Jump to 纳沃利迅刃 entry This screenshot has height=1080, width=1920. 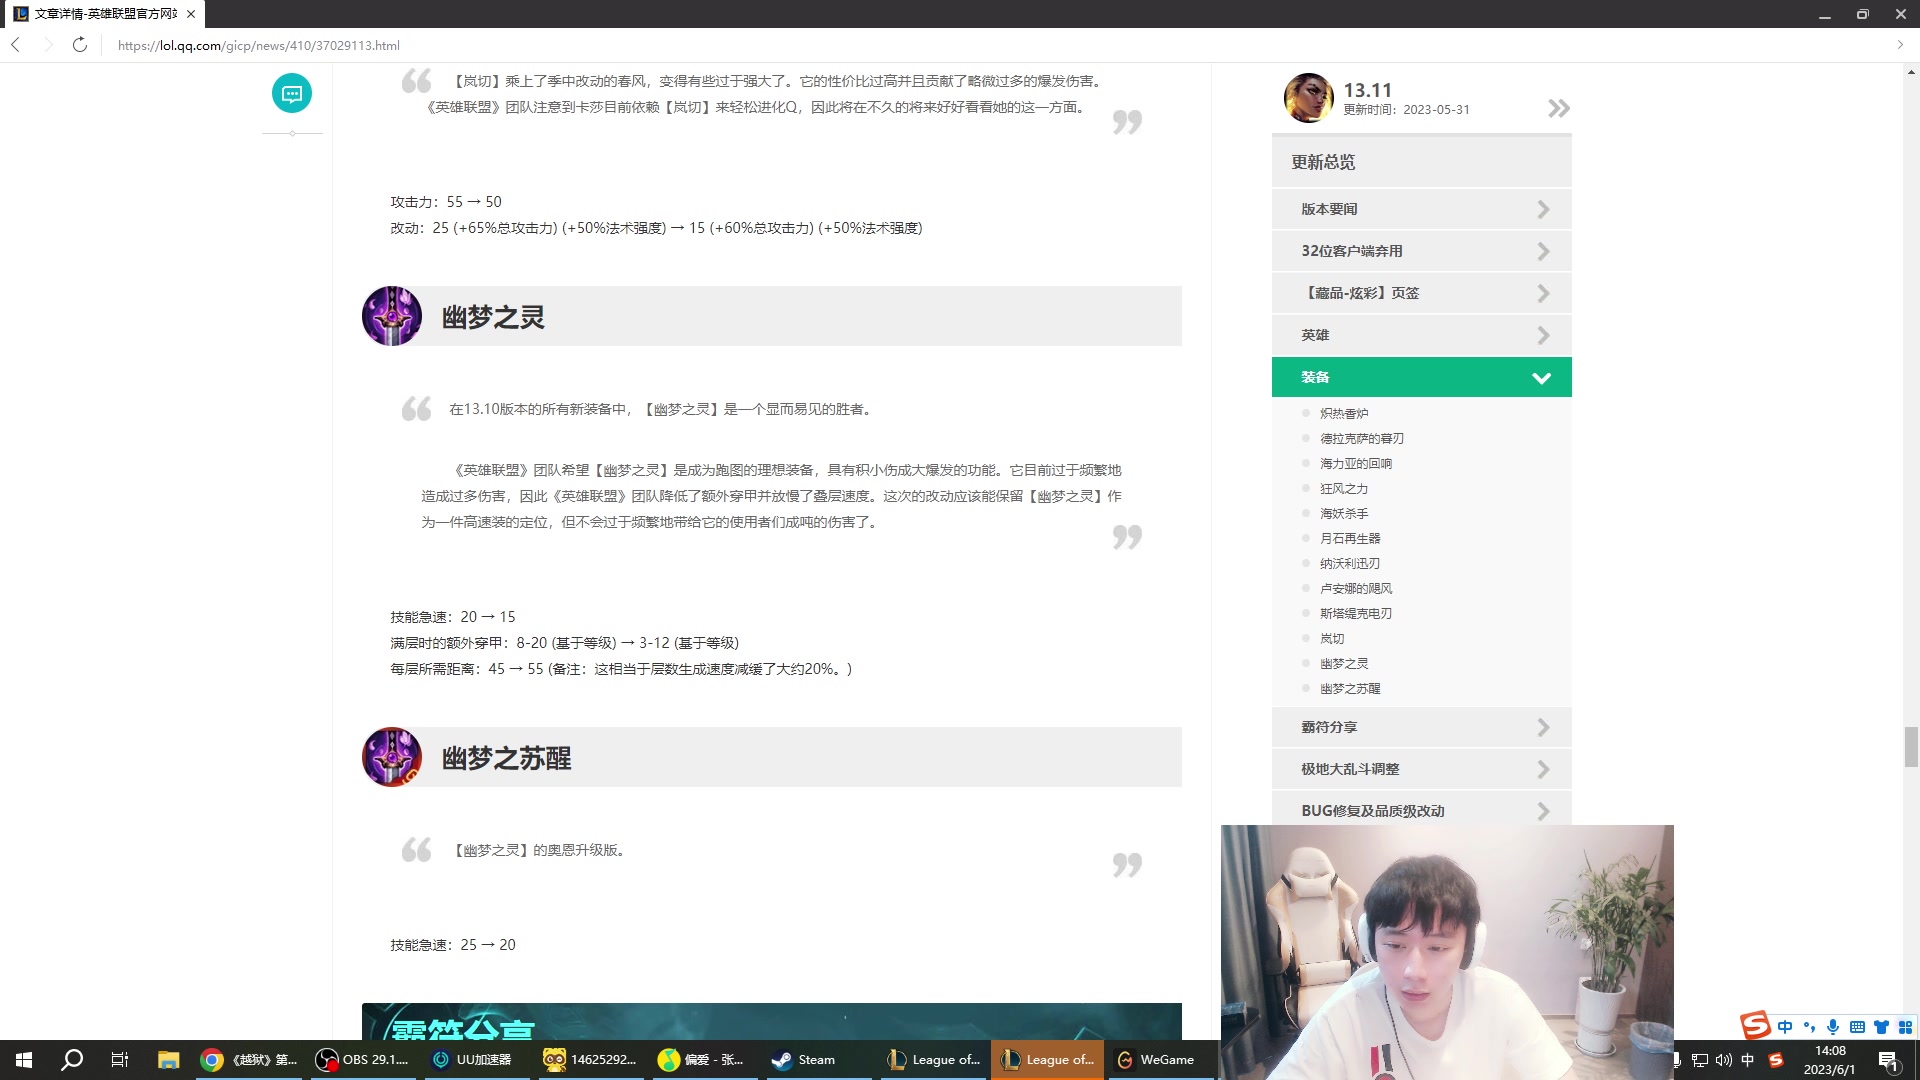point(1350,563)
